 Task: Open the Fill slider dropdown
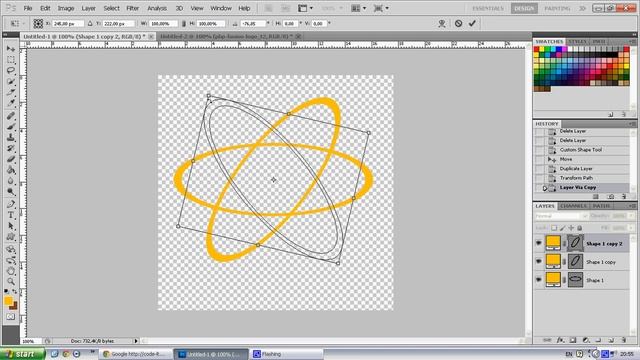tap(631, 228)
